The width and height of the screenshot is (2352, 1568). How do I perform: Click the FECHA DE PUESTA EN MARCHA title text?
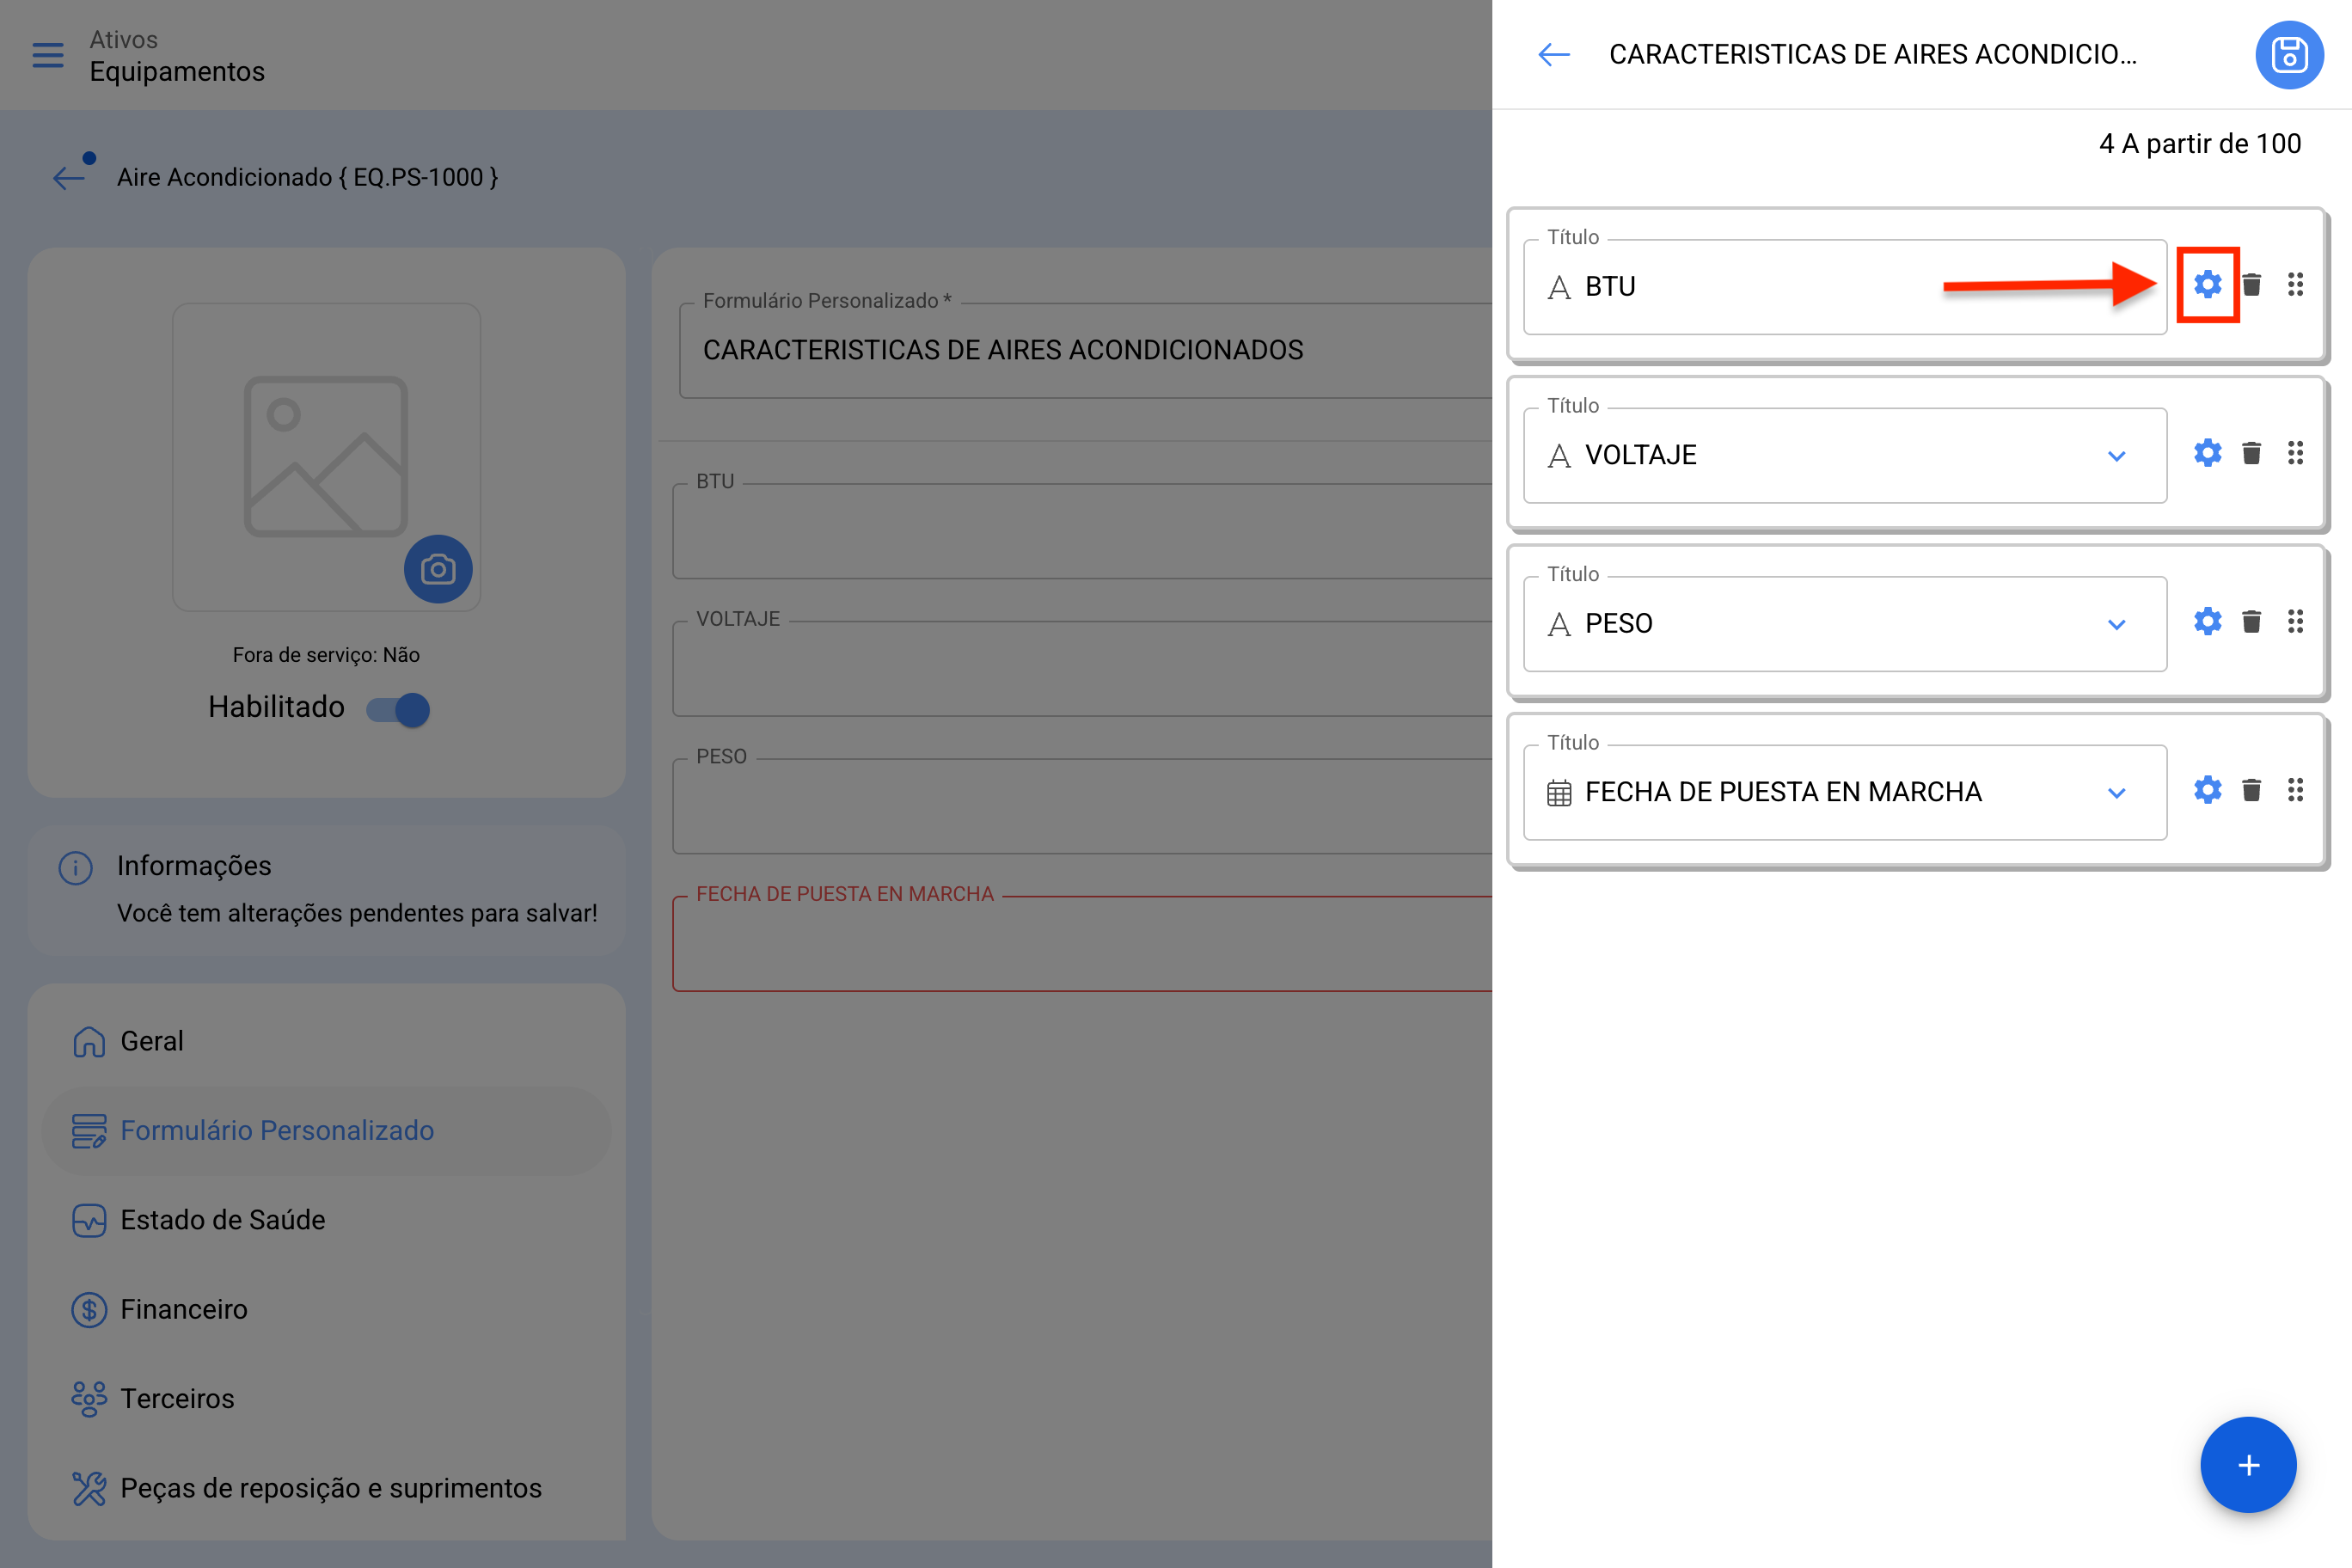1783,792
